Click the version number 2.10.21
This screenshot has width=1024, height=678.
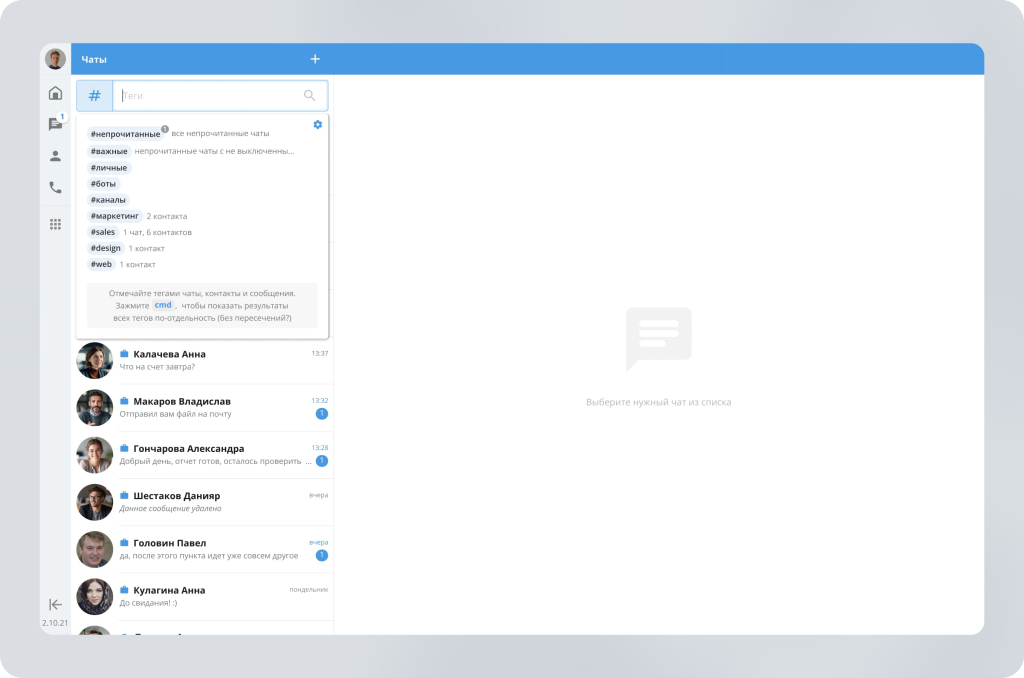(55, 623)
